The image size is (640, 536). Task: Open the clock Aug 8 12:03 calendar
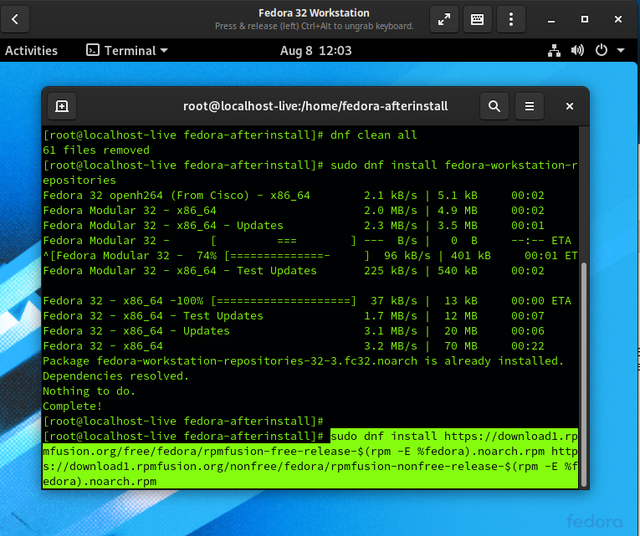click(316, 51)
